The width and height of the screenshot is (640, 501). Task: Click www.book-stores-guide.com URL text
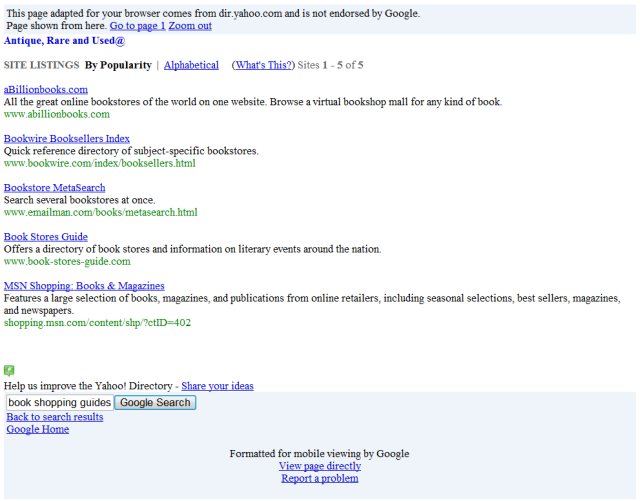click(67, 261)
